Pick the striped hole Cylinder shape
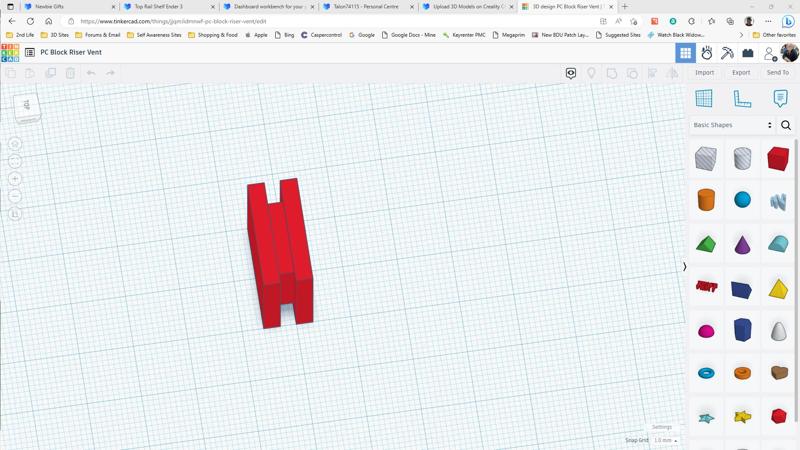This screenshot has height=450, width=800. coord(742,159)
